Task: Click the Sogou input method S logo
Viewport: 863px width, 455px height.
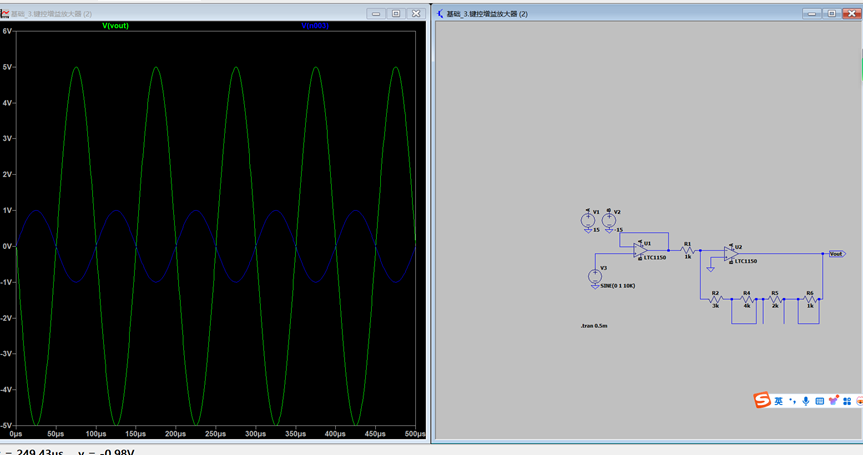Action: tap(762, 400)
